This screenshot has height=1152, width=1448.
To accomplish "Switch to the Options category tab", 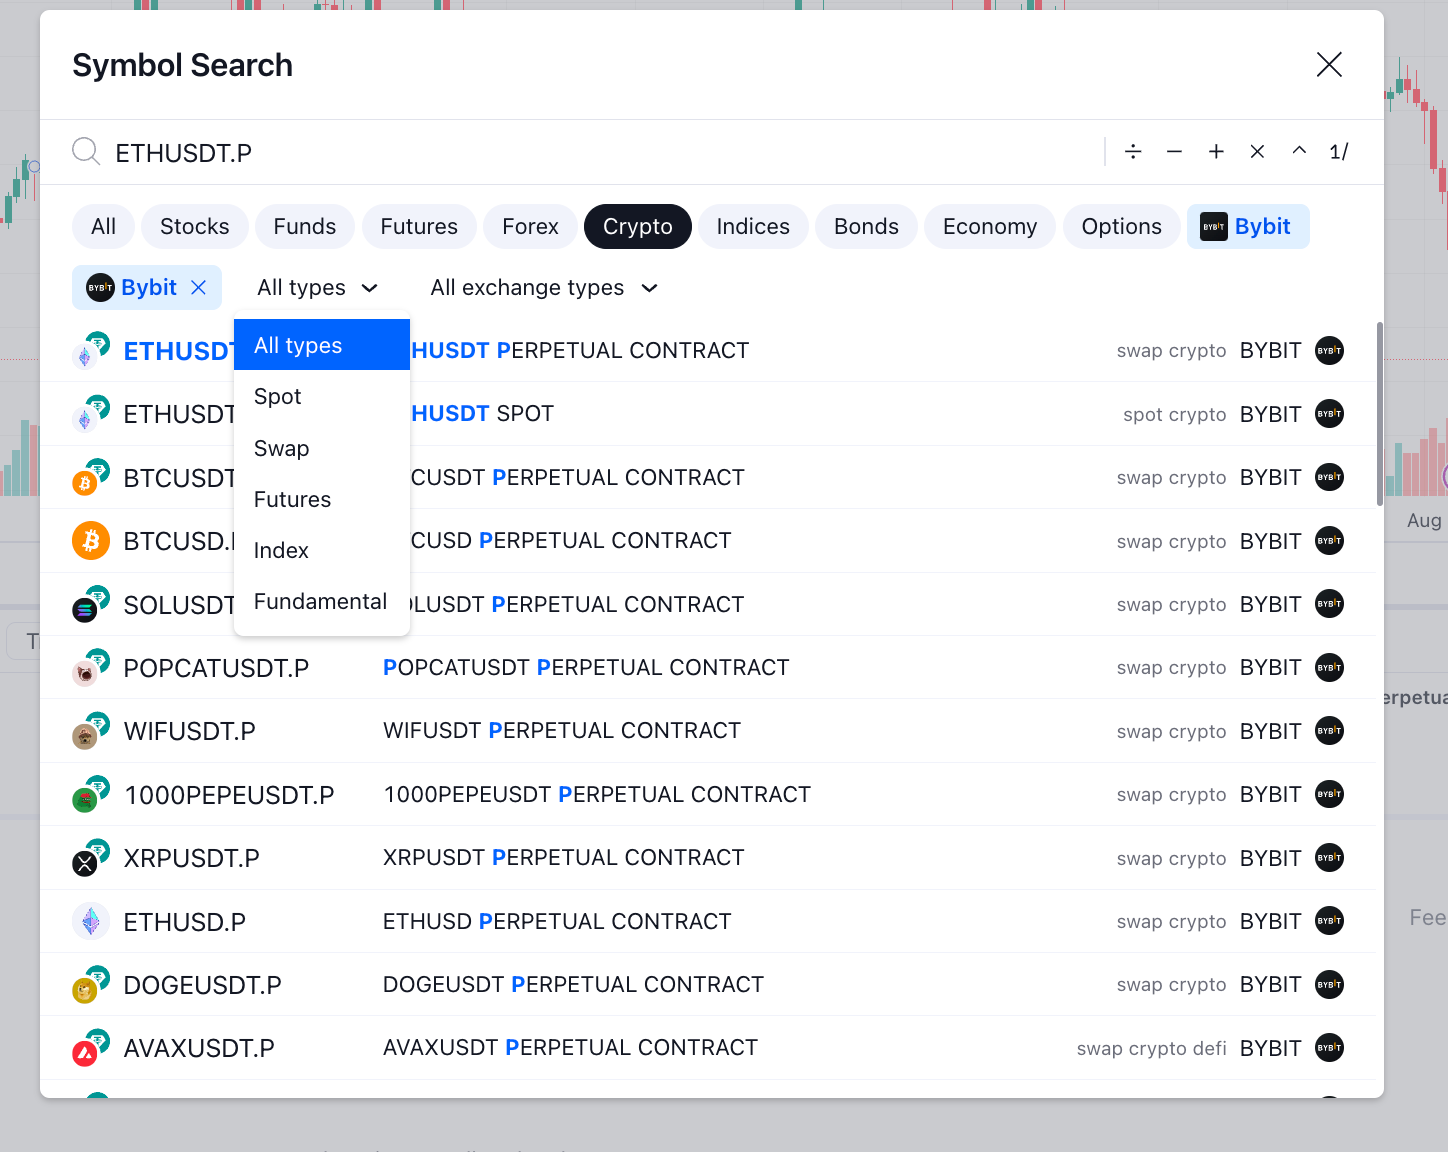I will click(x=1122, y=226).
